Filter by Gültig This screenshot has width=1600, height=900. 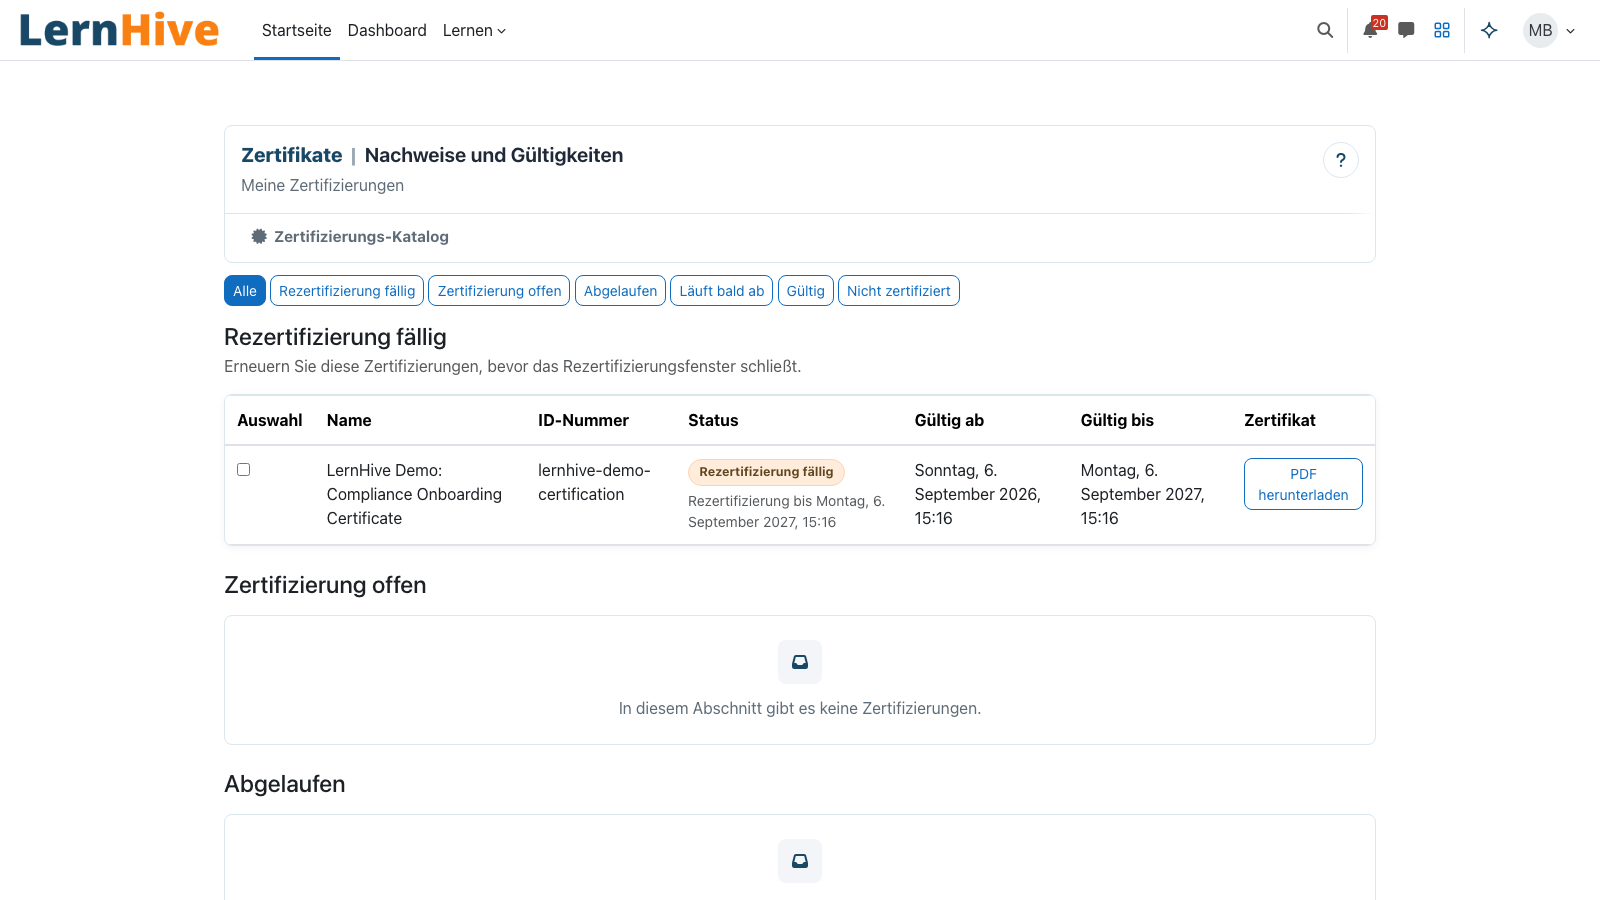(x=805, y=291)
